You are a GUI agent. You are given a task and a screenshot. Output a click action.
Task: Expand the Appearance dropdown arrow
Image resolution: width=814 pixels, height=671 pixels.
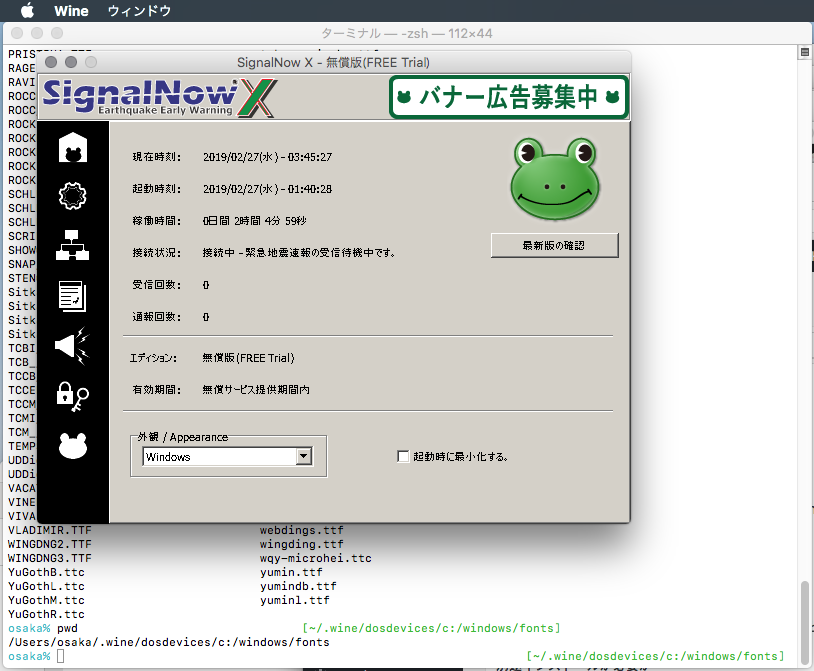point(304,457)
